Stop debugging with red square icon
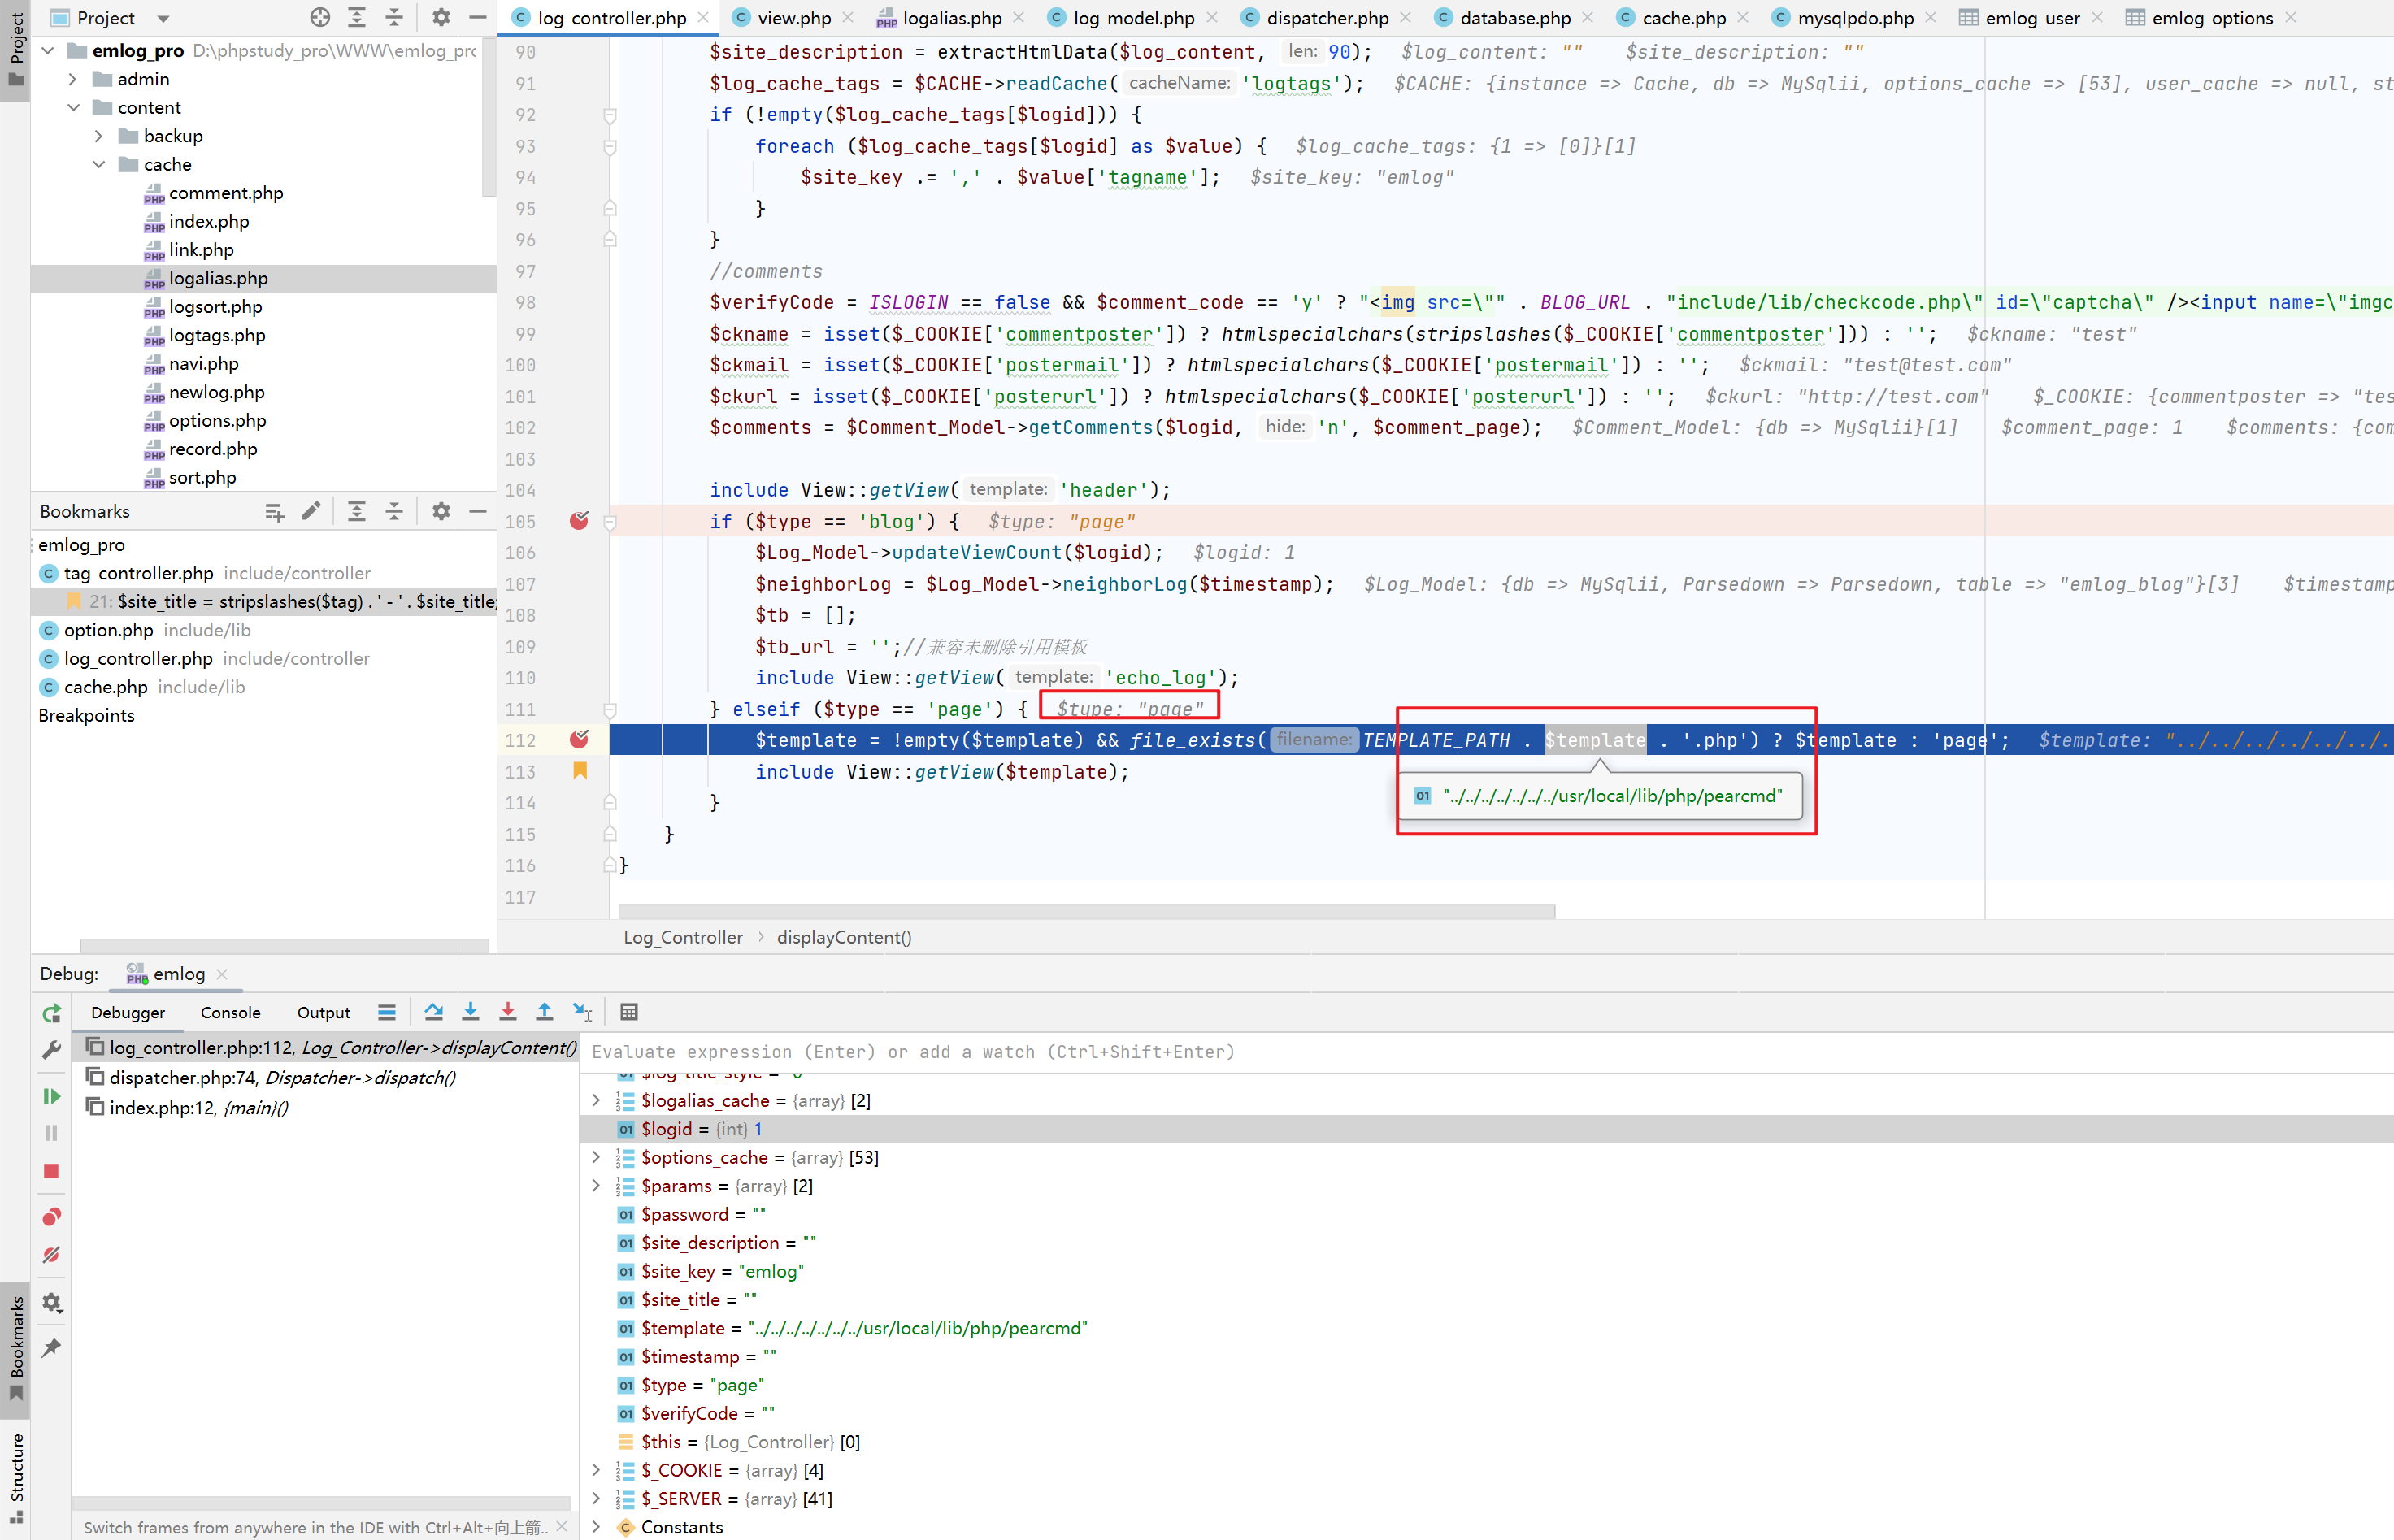The width and height of the screenshot is (2394, 1540). point(52,1170)
